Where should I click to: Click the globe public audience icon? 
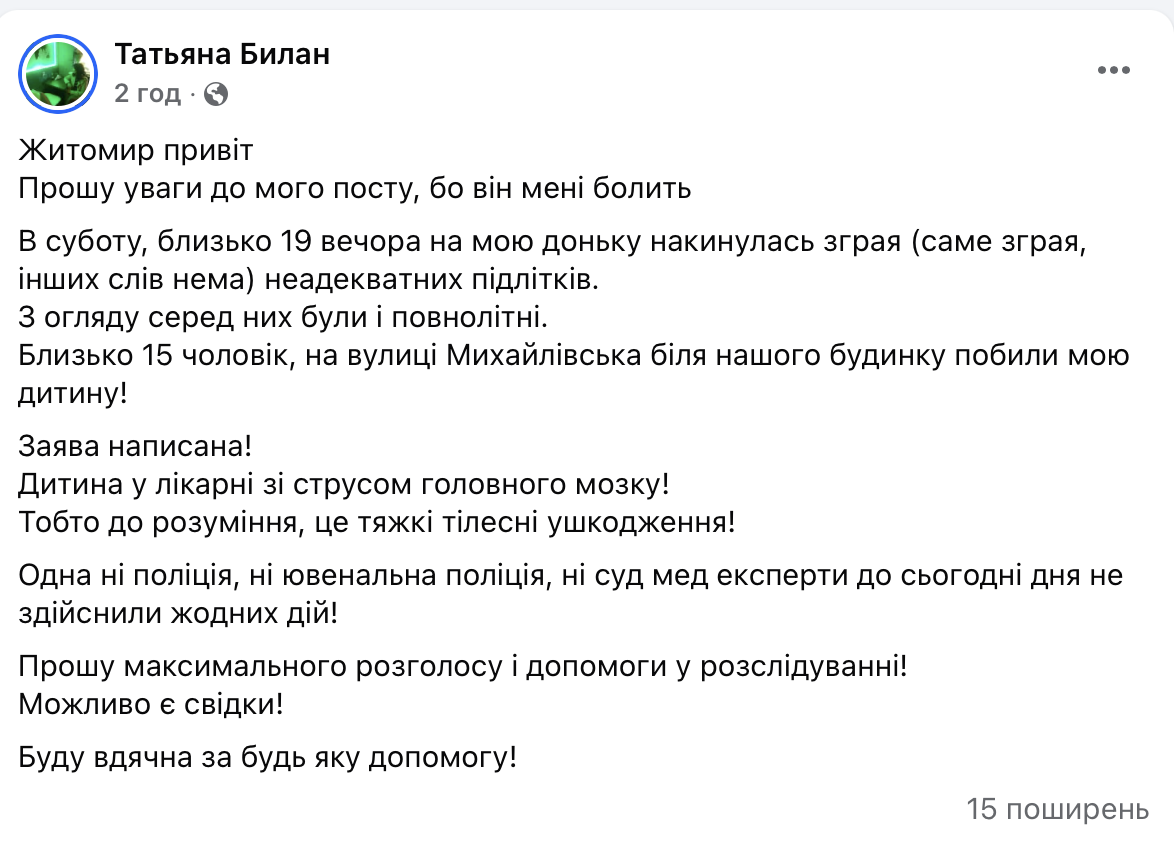(x=216, y=95)
